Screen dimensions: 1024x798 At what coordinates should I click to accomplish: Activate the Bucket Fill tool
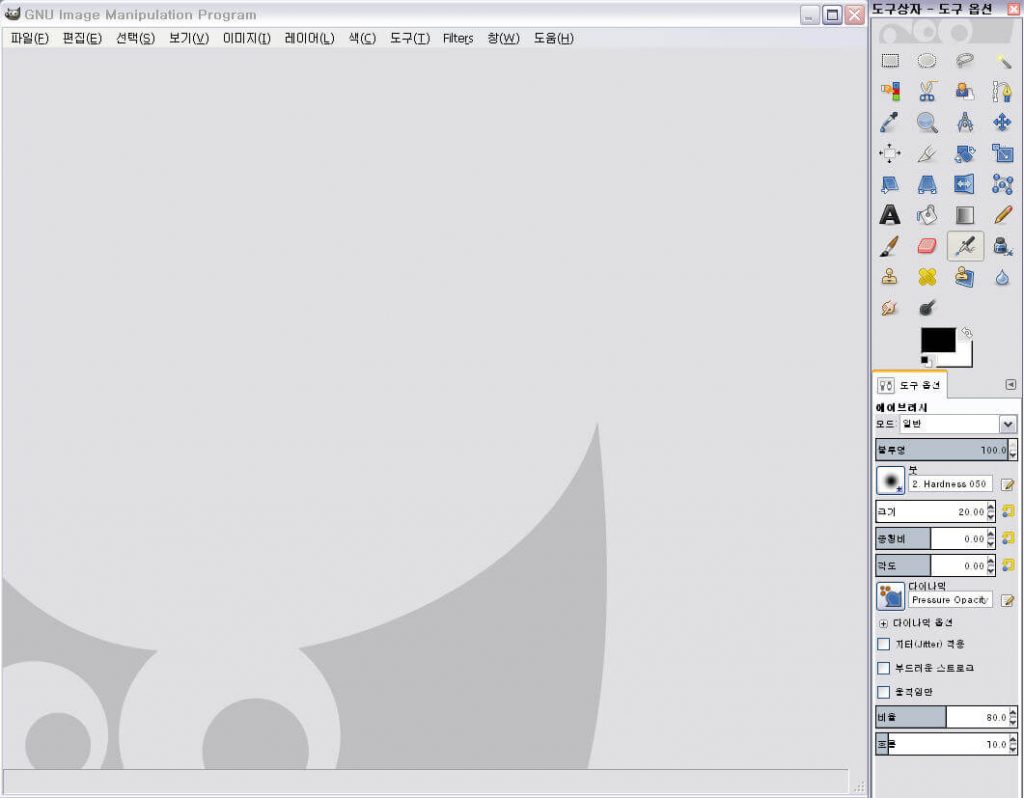pyautogui.click(x=927, y=215)
